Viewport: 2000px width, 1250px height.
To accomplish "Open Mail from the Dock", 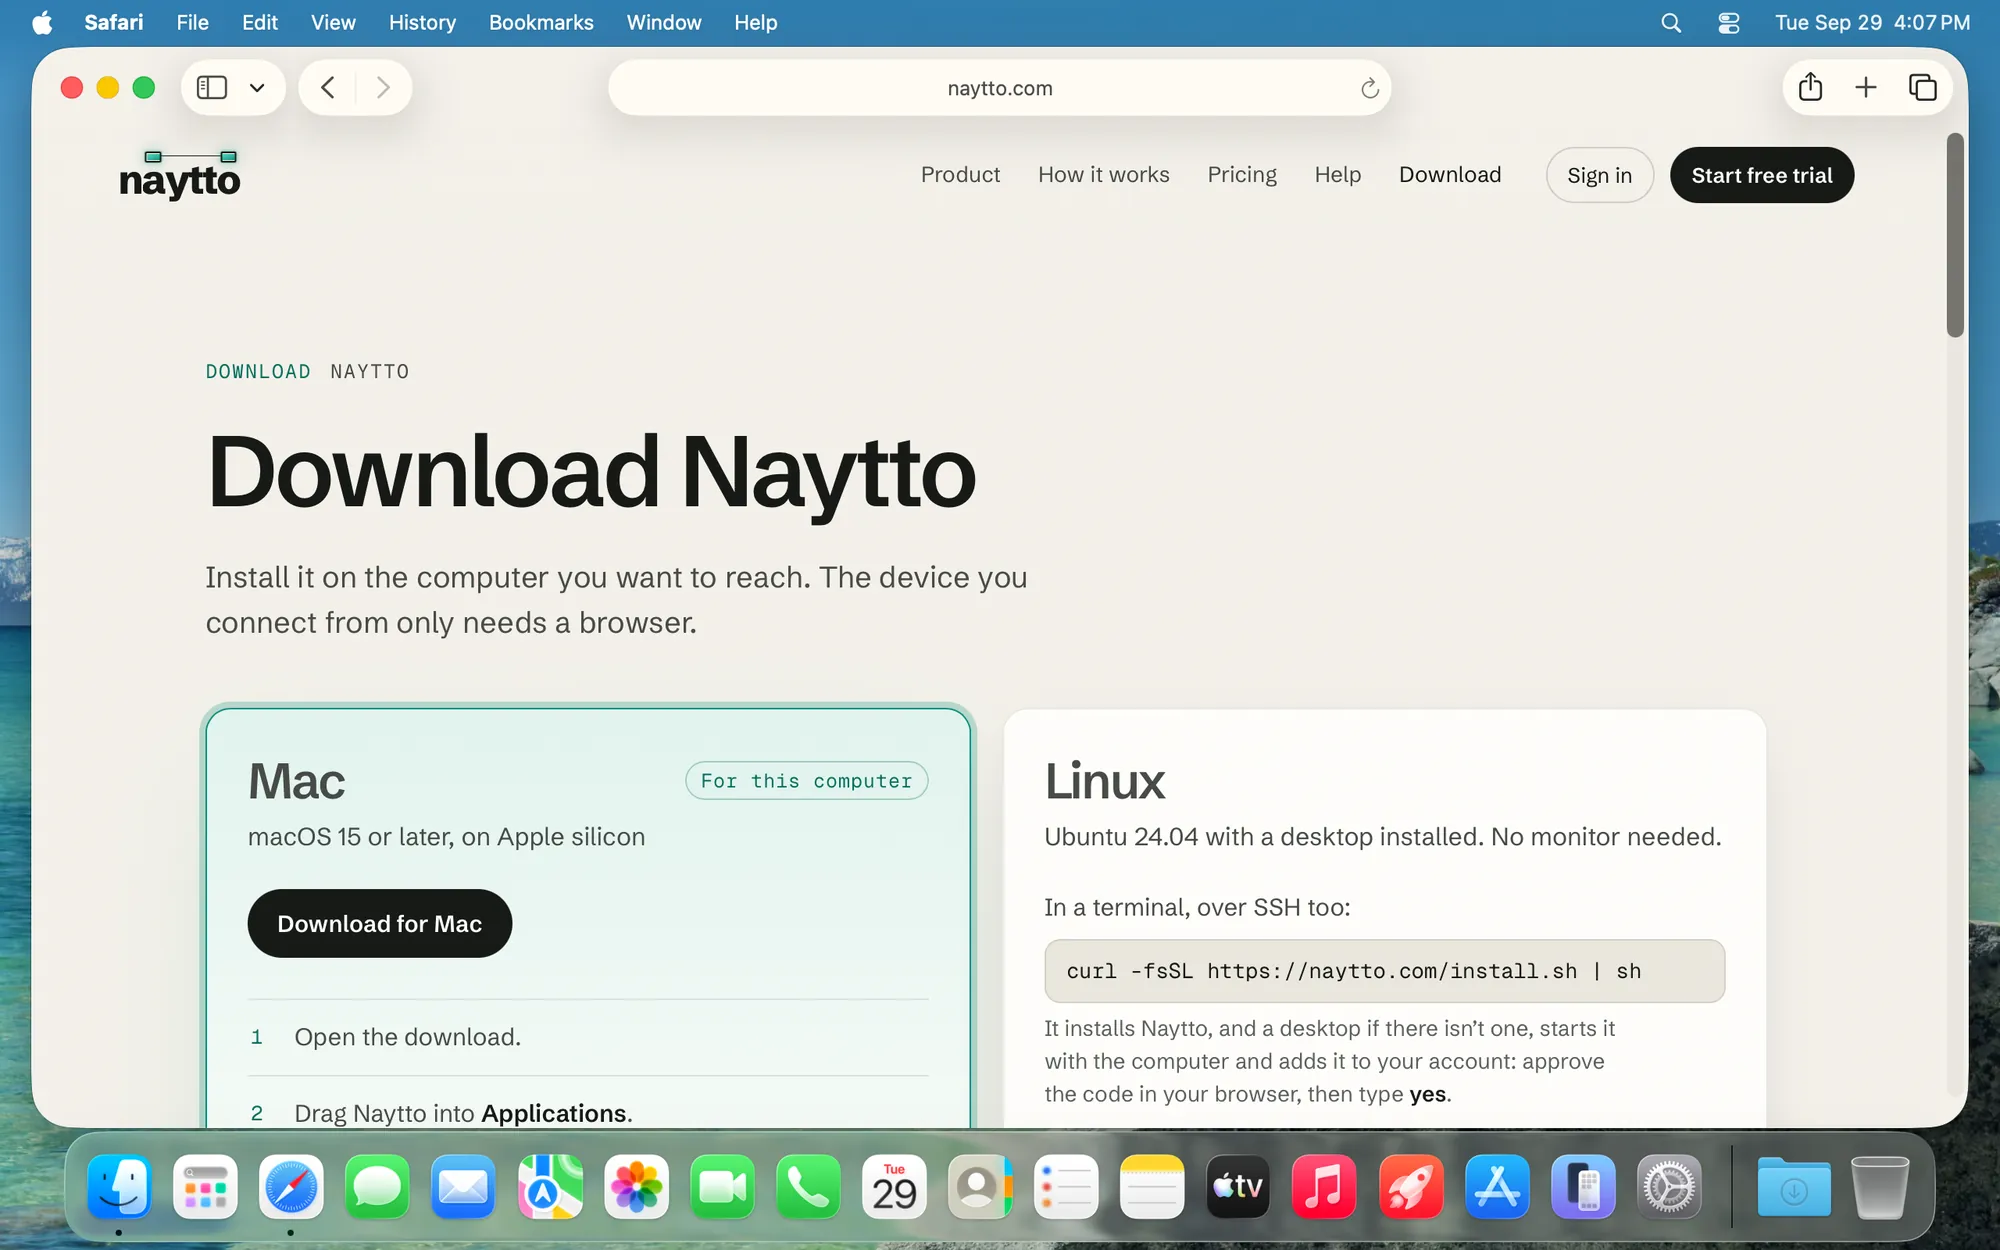I will click(x=463, y=1187).
